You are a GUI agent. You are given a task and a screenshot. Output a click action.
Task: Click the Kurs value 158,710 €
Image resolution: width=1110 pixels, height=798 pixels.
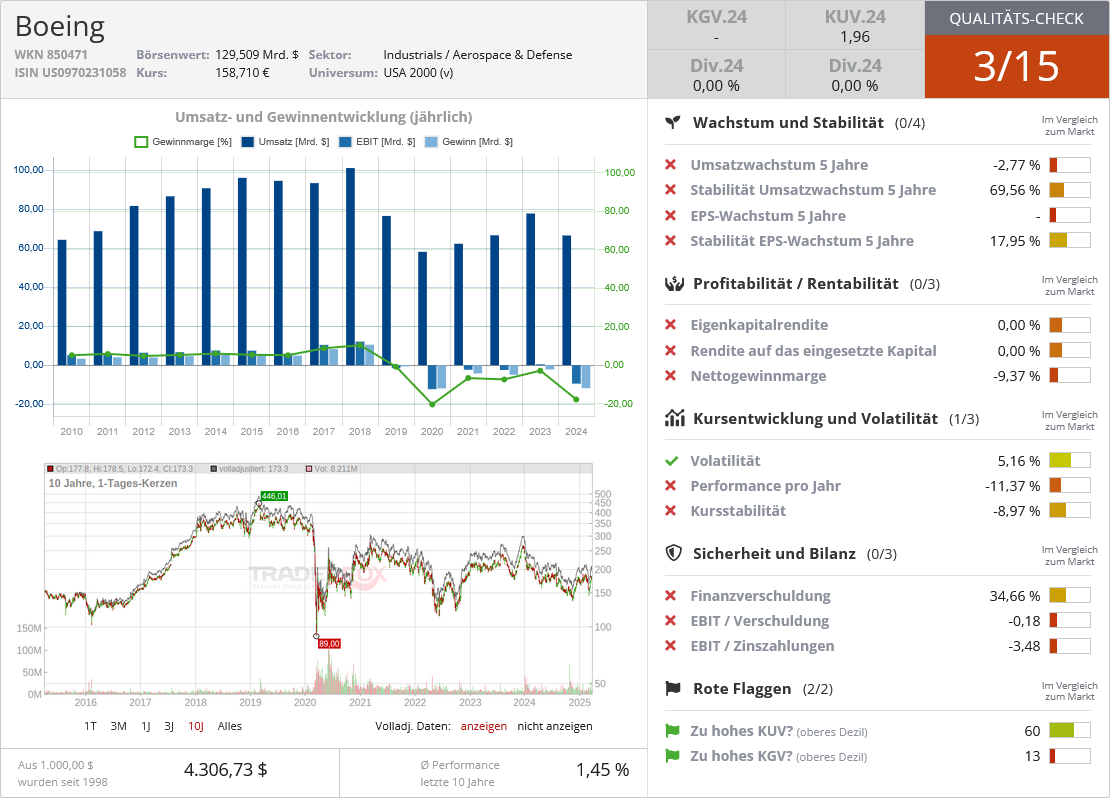click(x=242, y=72)
